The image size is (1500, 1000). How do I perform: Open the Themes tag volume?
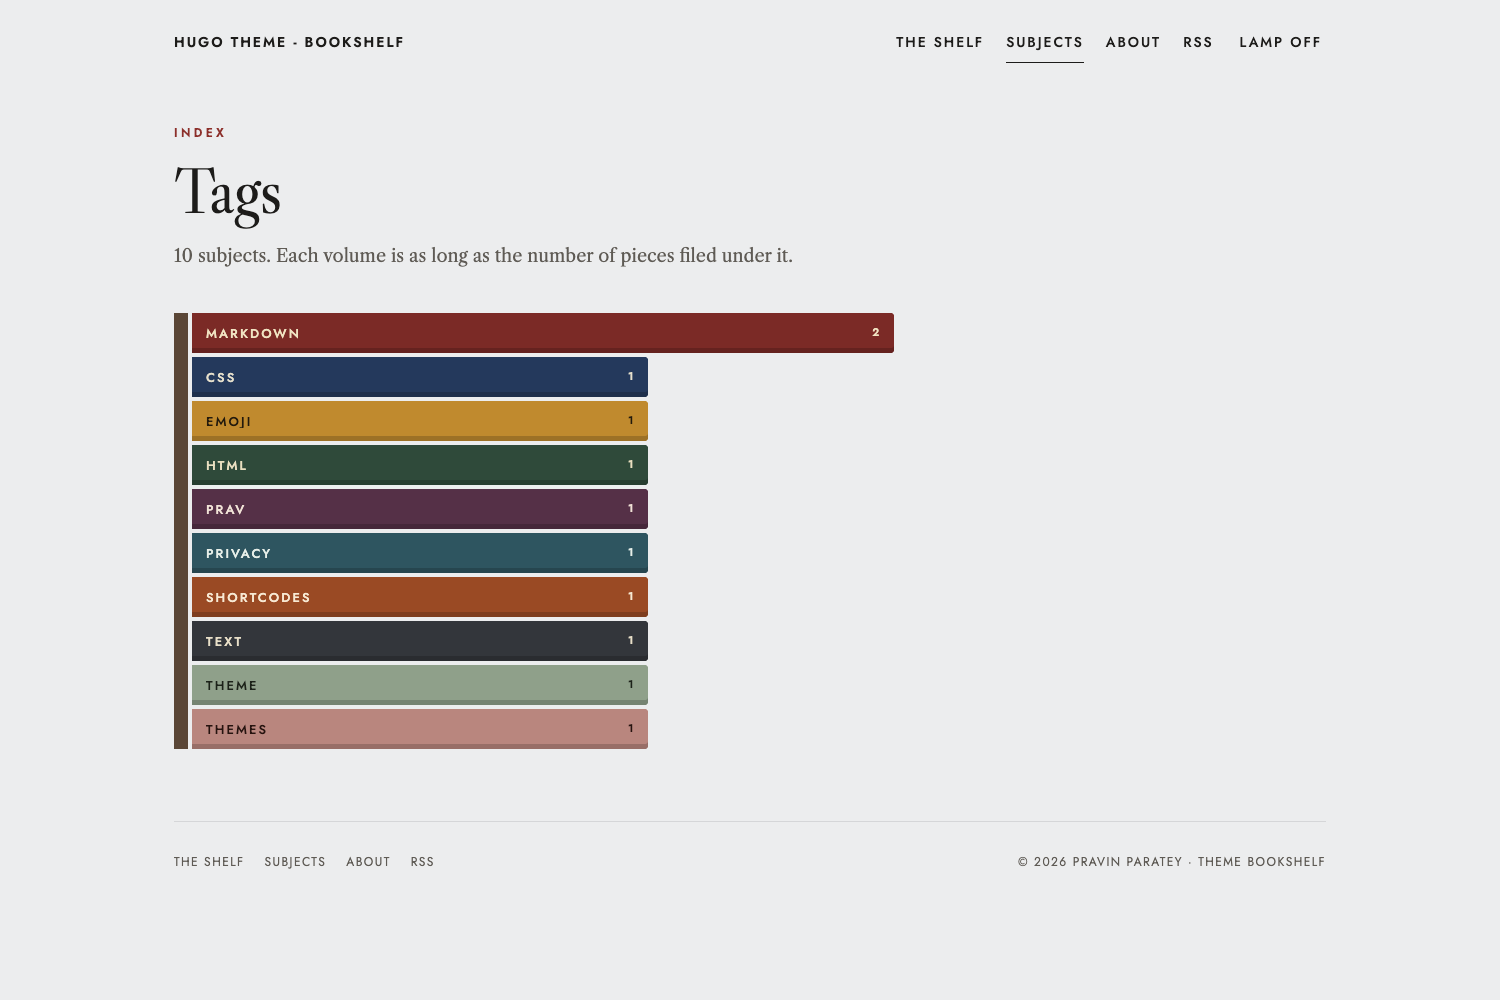coord(420,729)
